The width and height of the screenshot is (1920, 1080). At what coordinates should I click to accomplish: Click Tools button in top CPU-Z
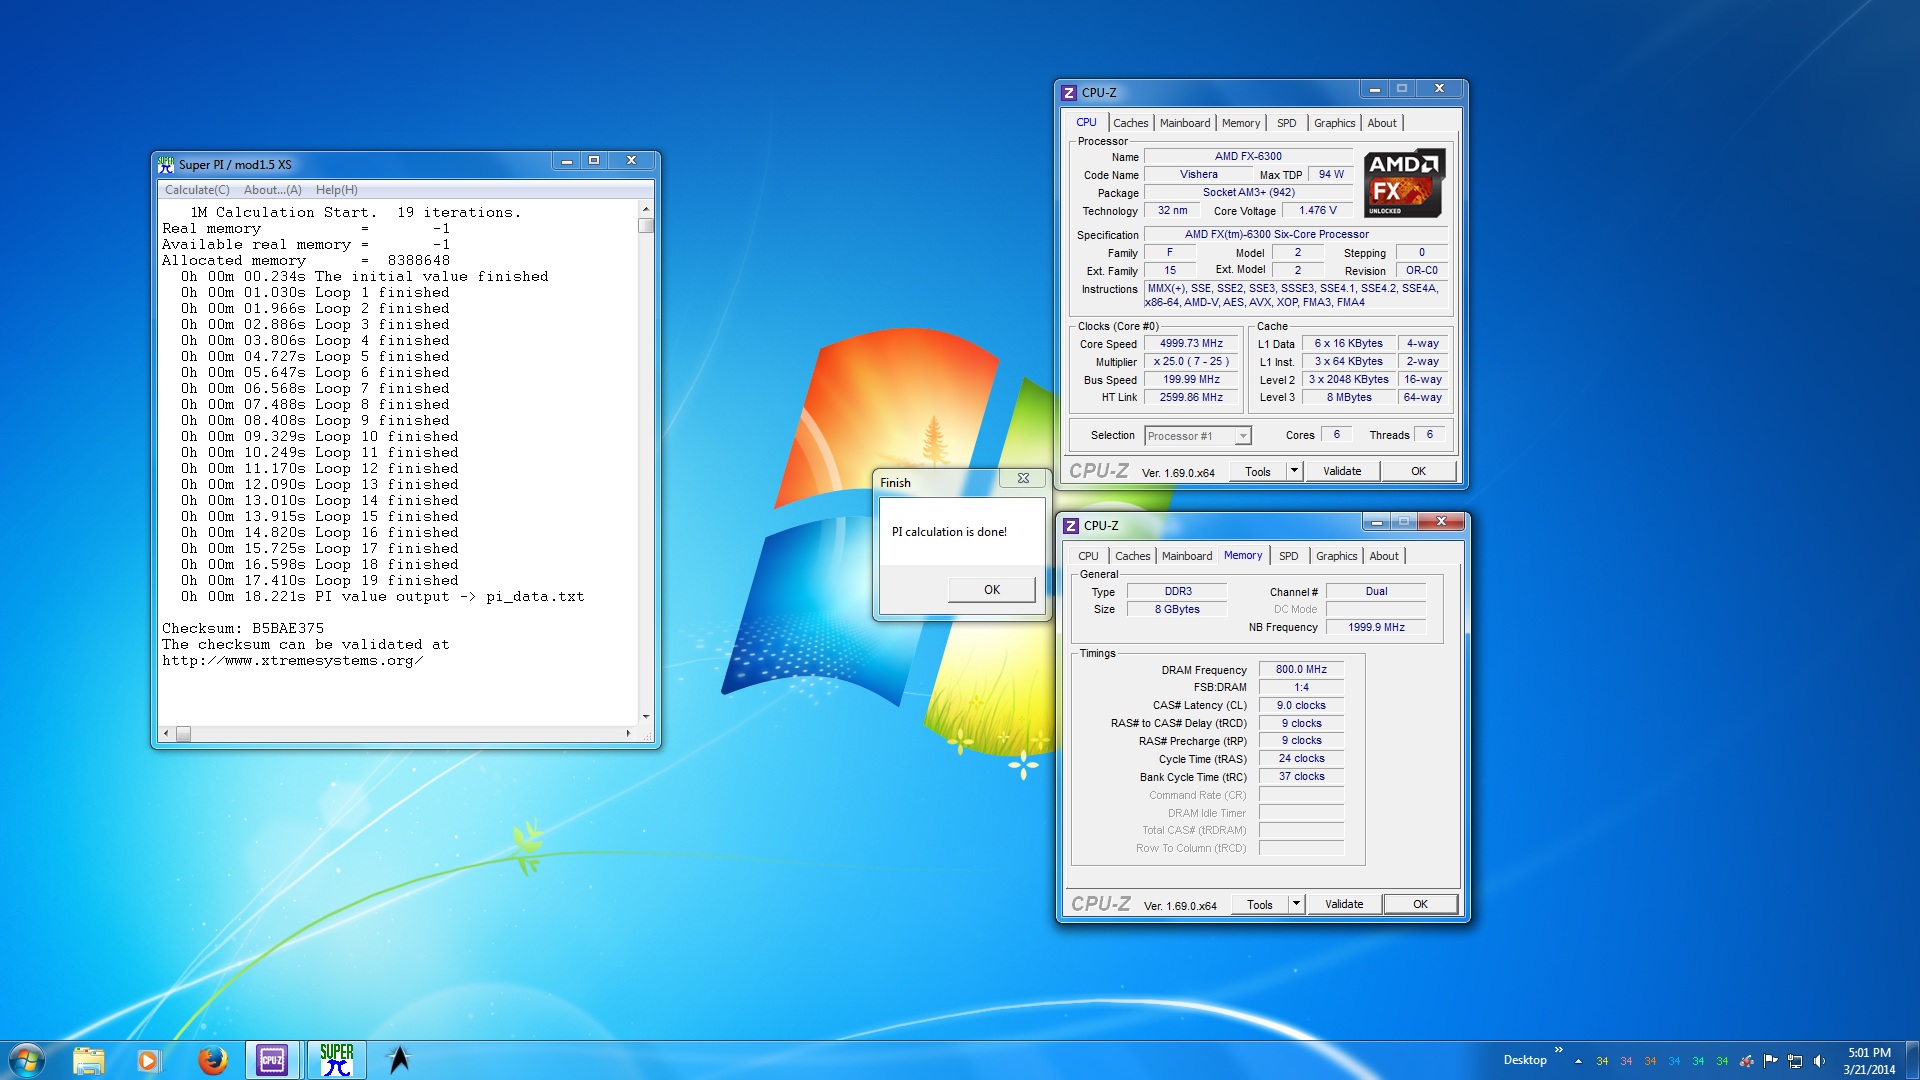point(1258,472)
